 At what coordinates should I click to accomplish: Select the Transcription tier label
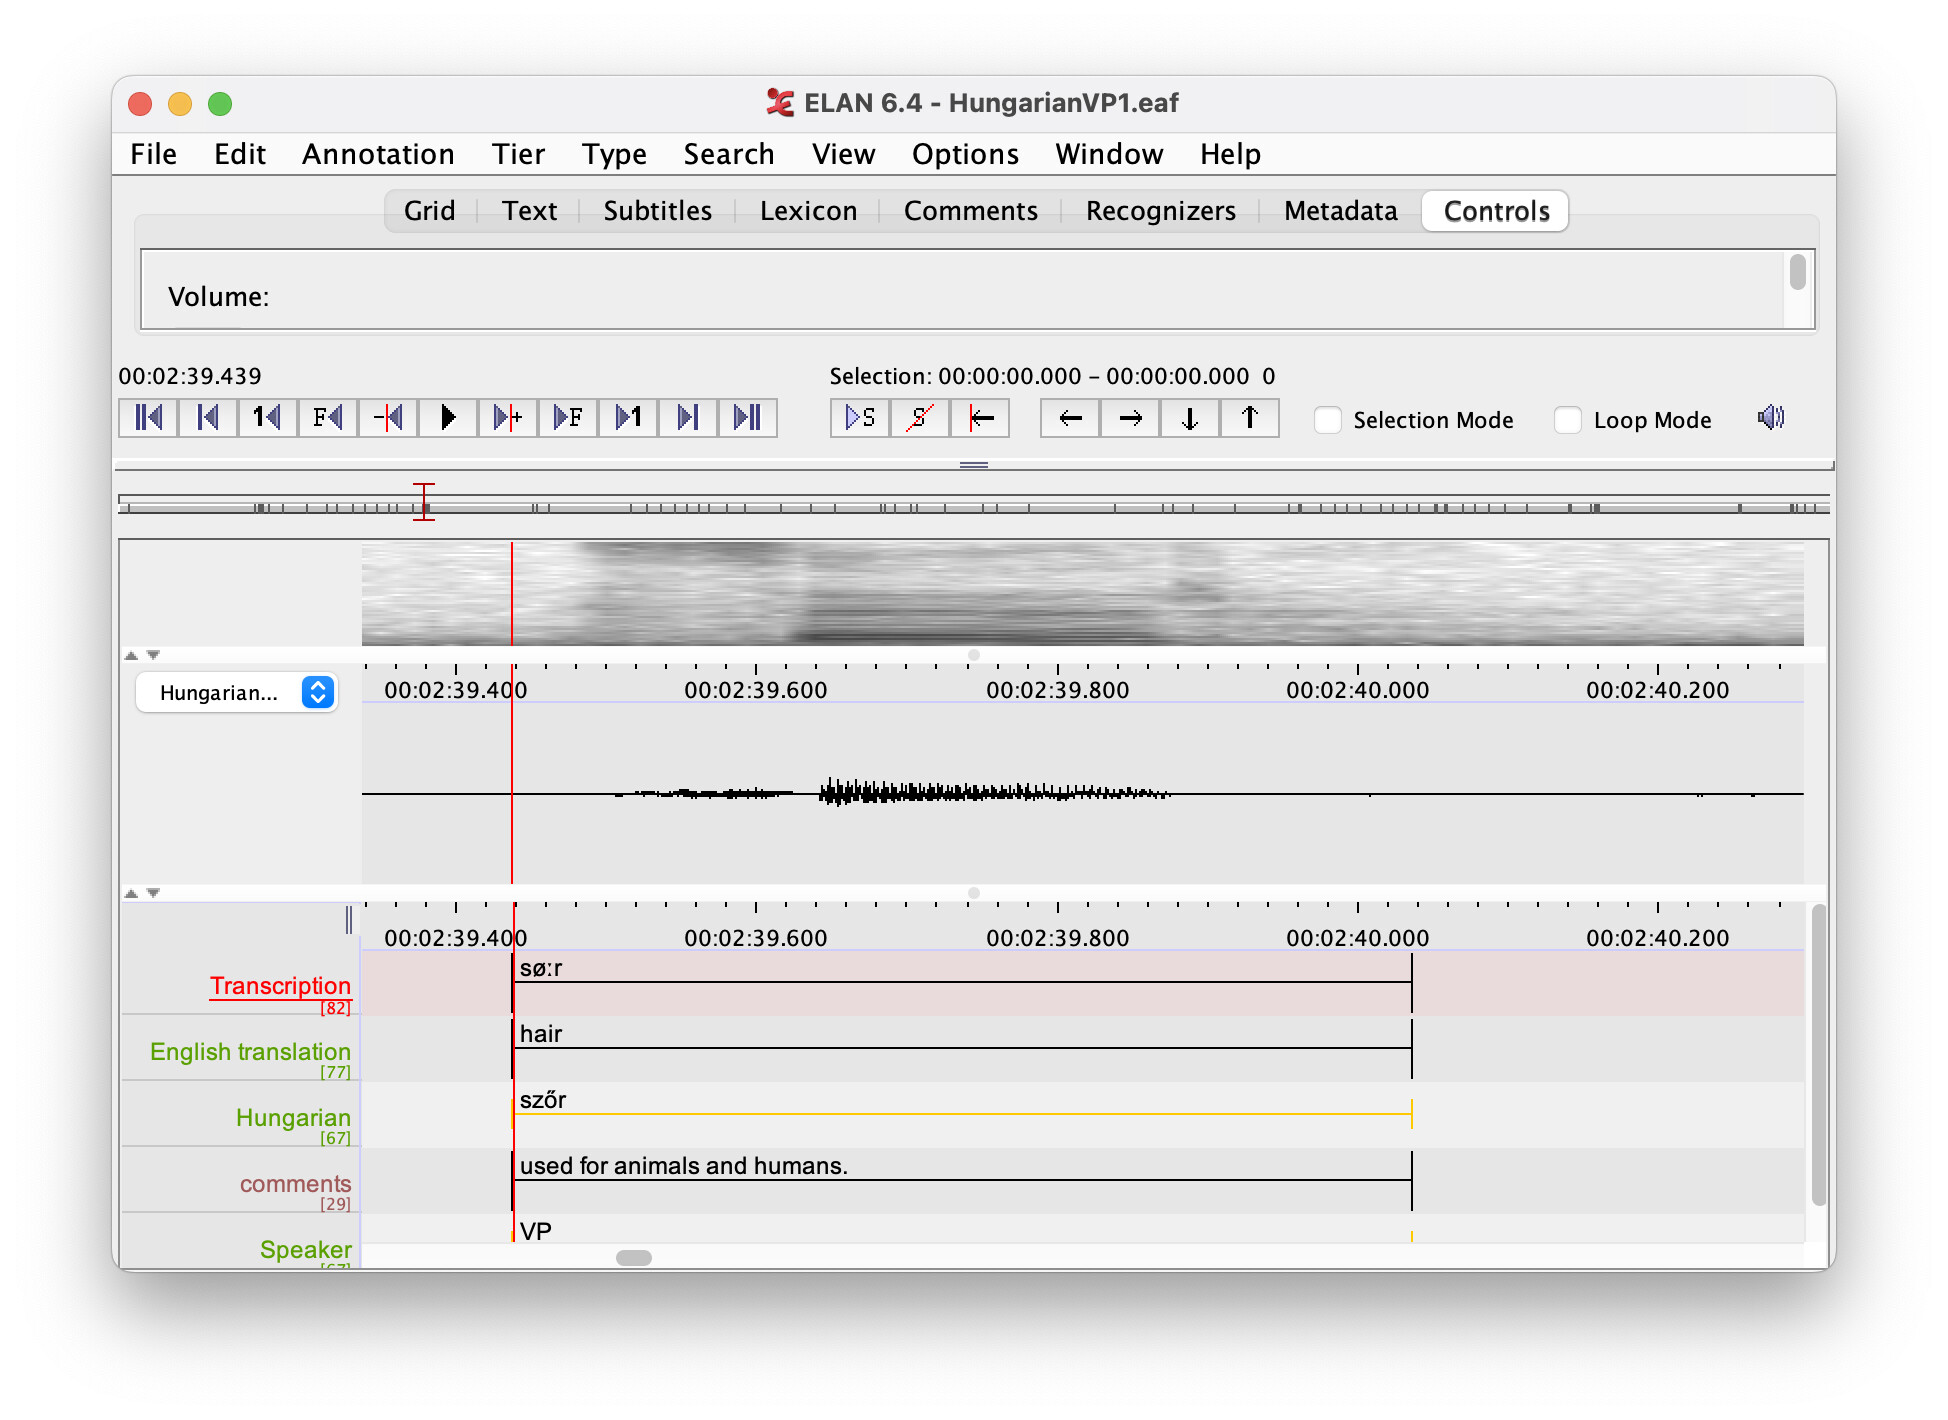click(x=280, y=986)
